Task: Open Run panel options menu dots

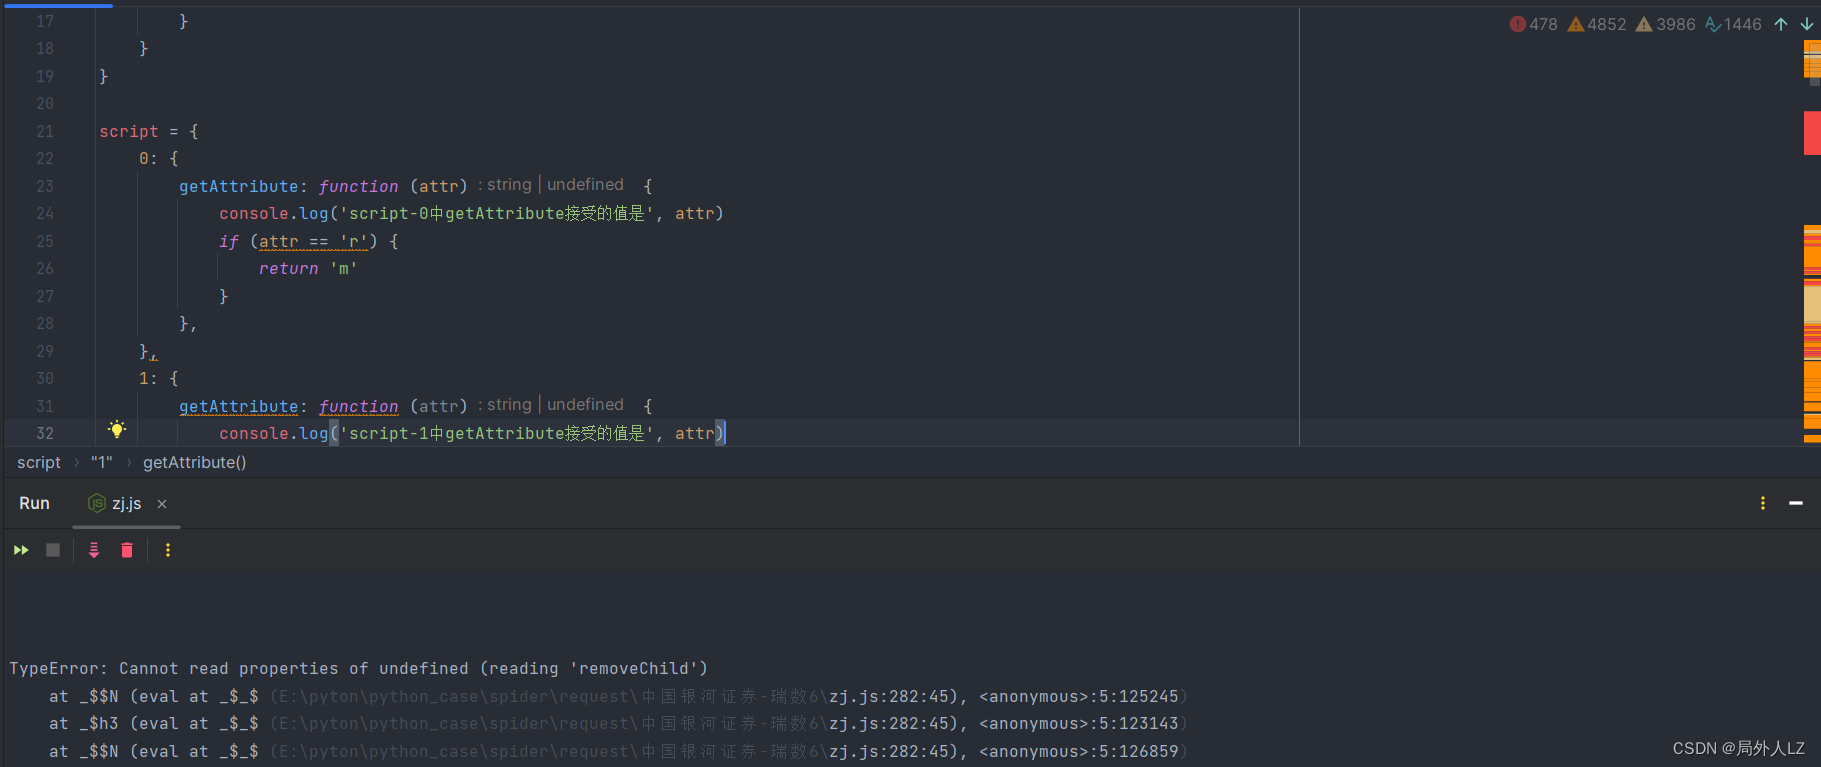Action: [1763, 503]
